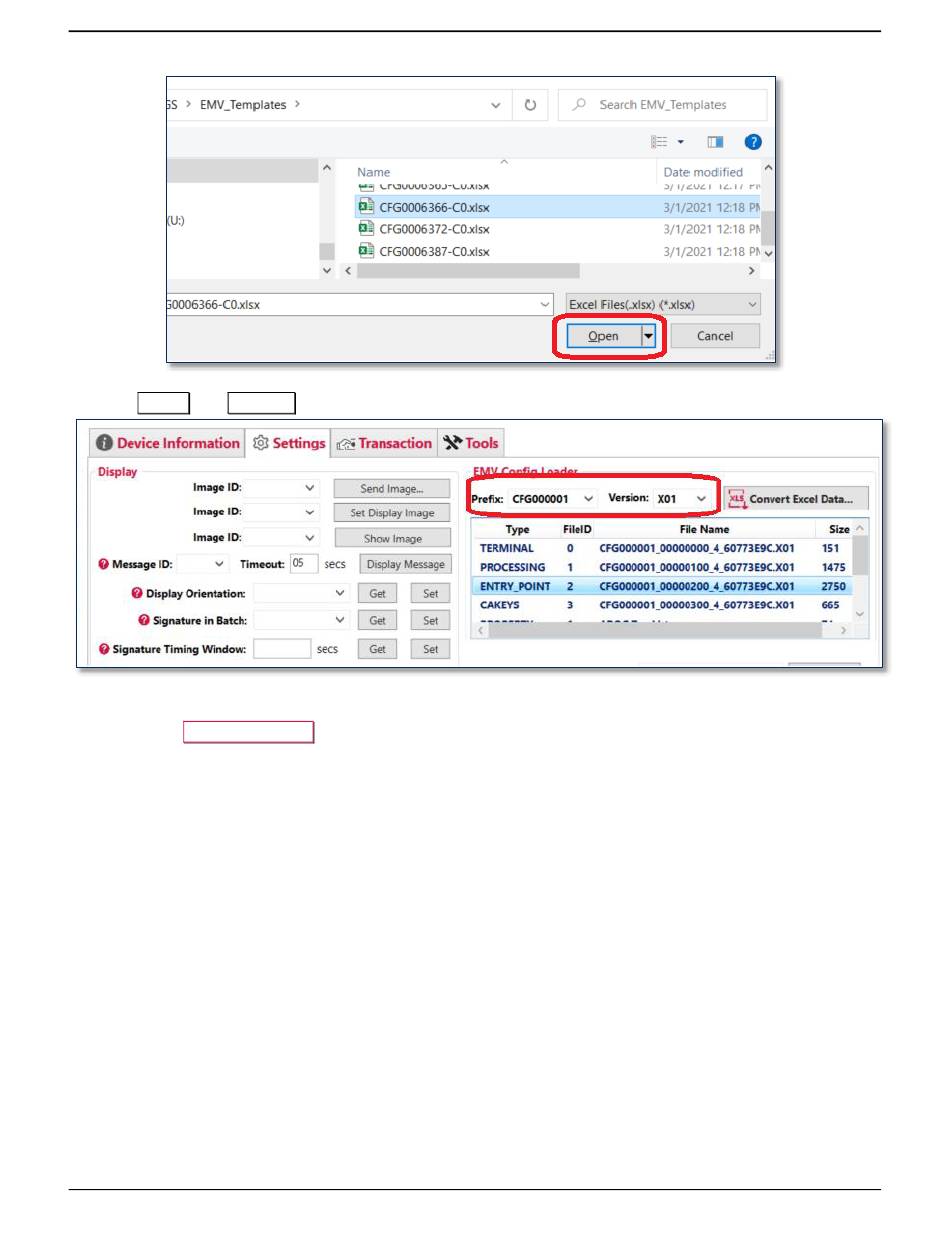The height and width of the screenshot is (1260, 950).
Task: Click the Excel icon of CFG0006372-C0.xlsx
Action: (x=366, y=228)
